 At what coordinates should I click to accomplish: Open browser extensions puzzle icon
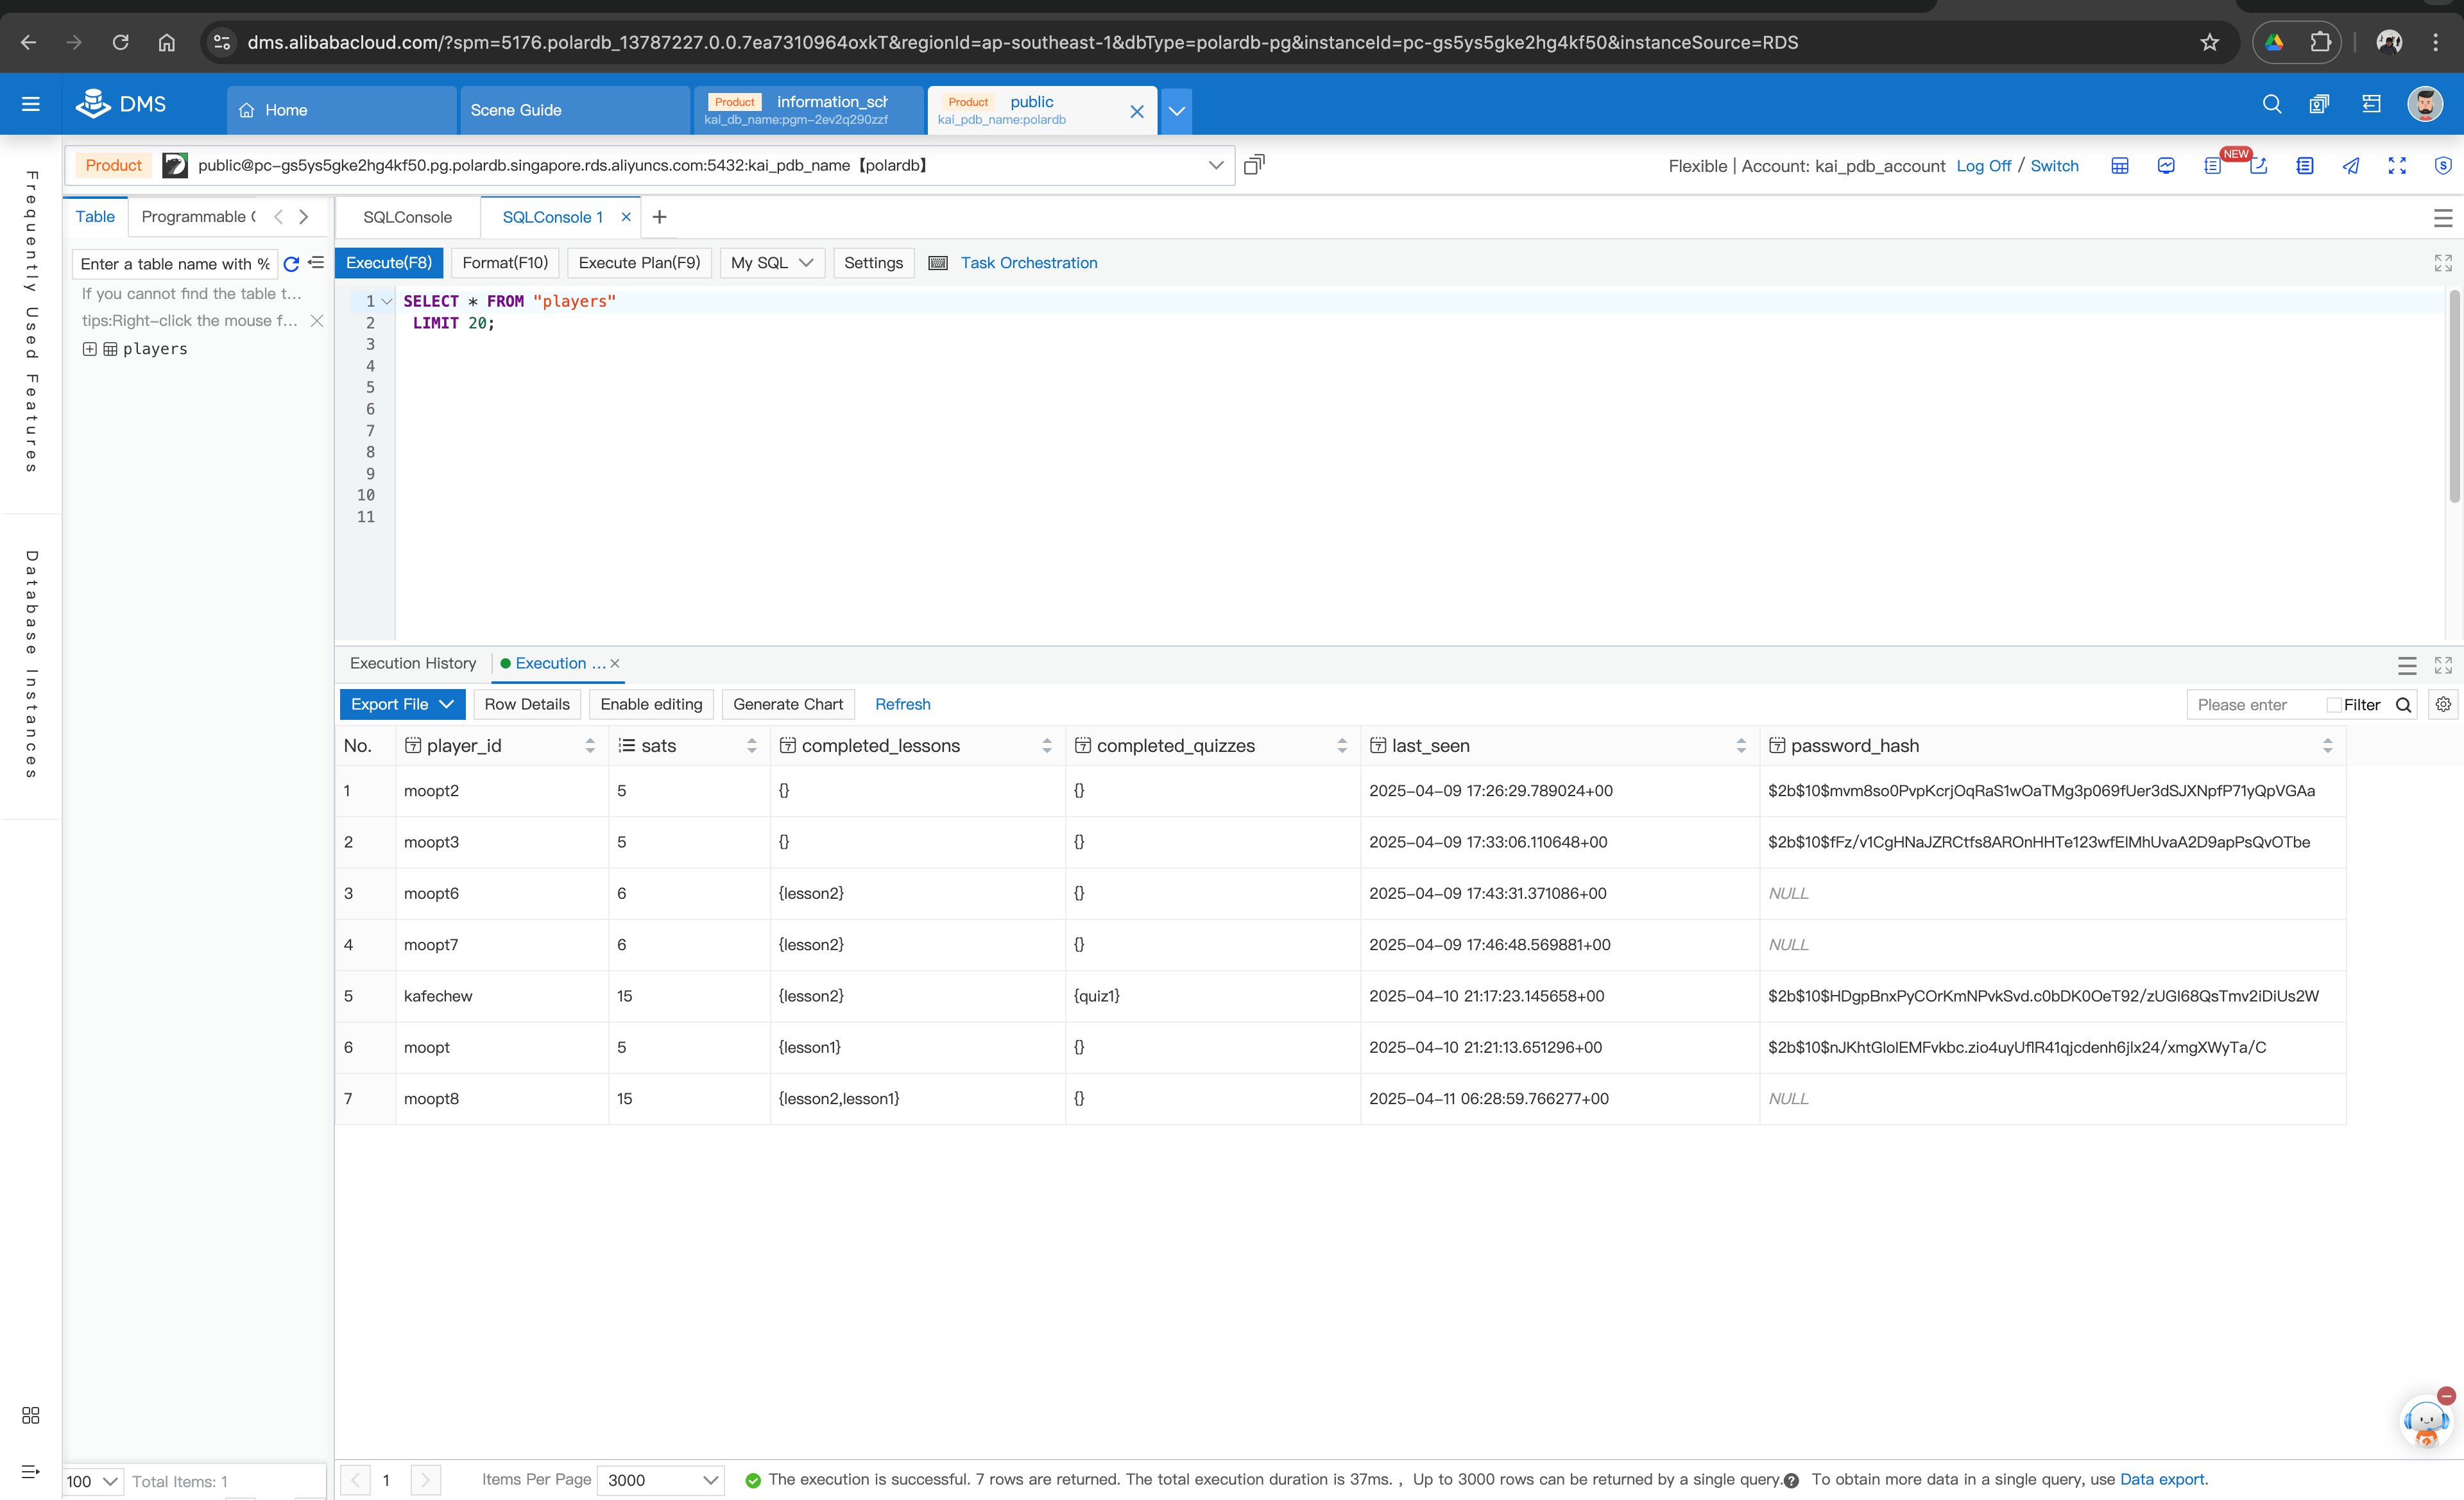pos(2320,42)
